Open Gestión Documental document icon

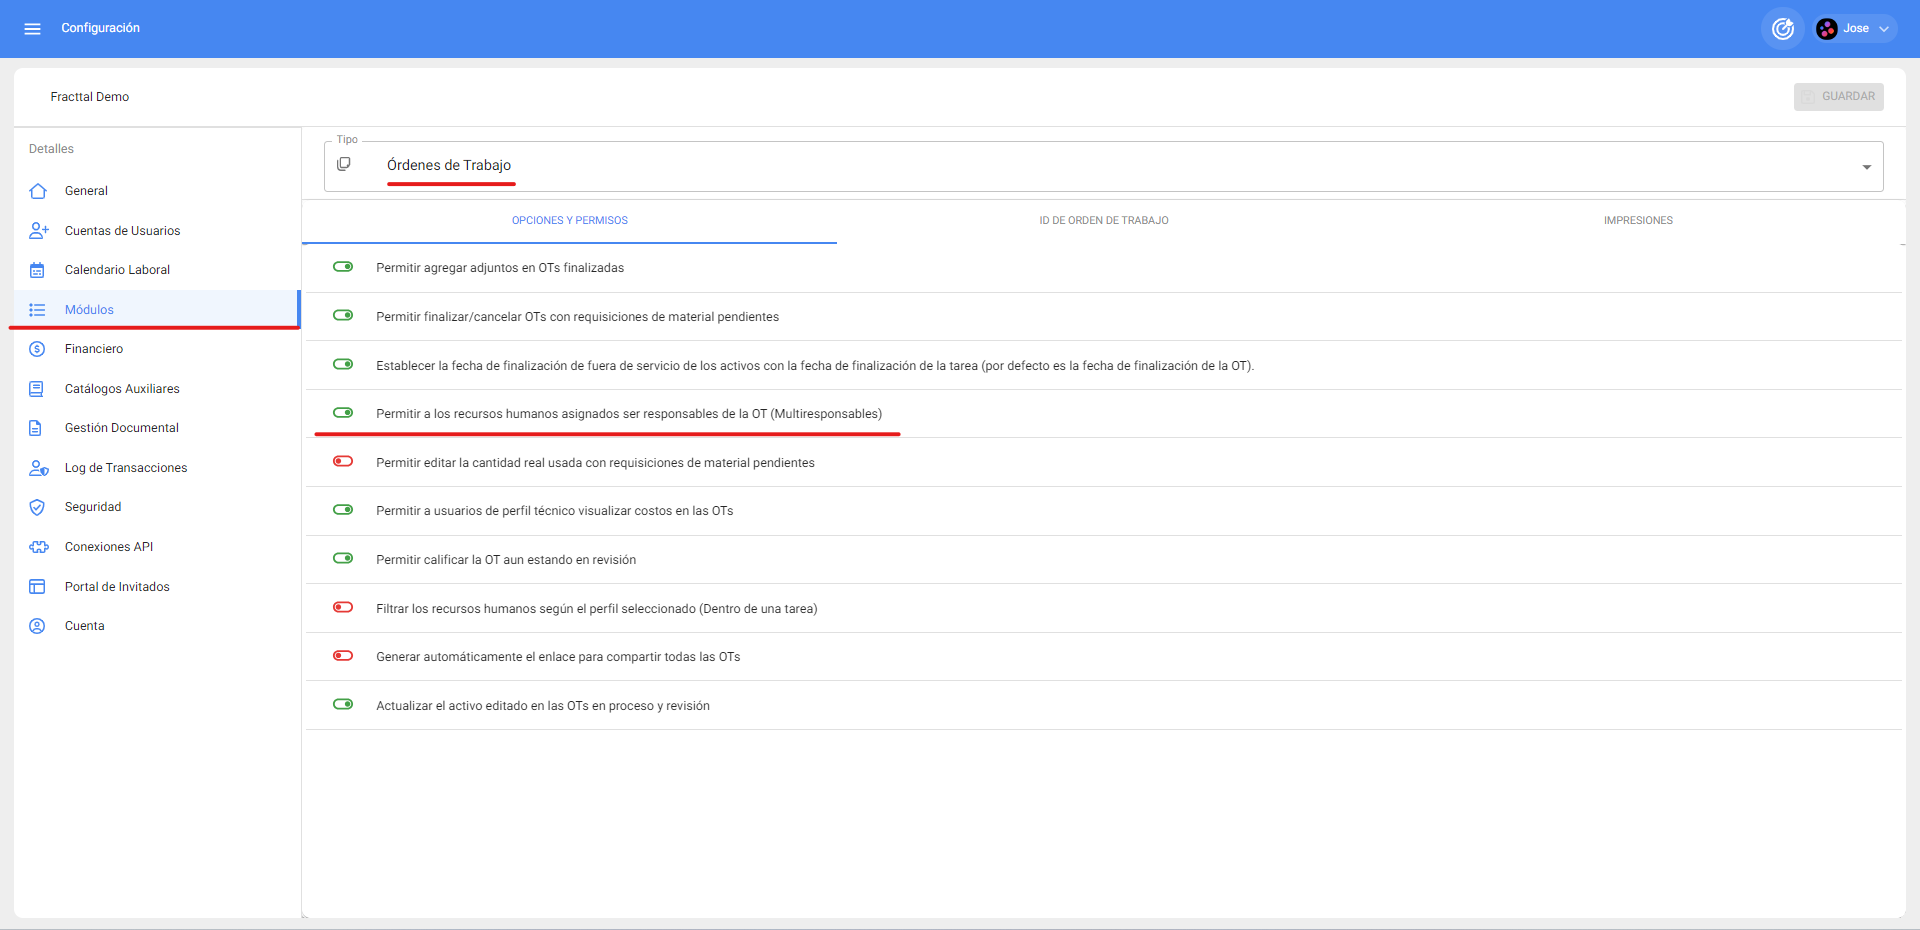pos(38,428)
